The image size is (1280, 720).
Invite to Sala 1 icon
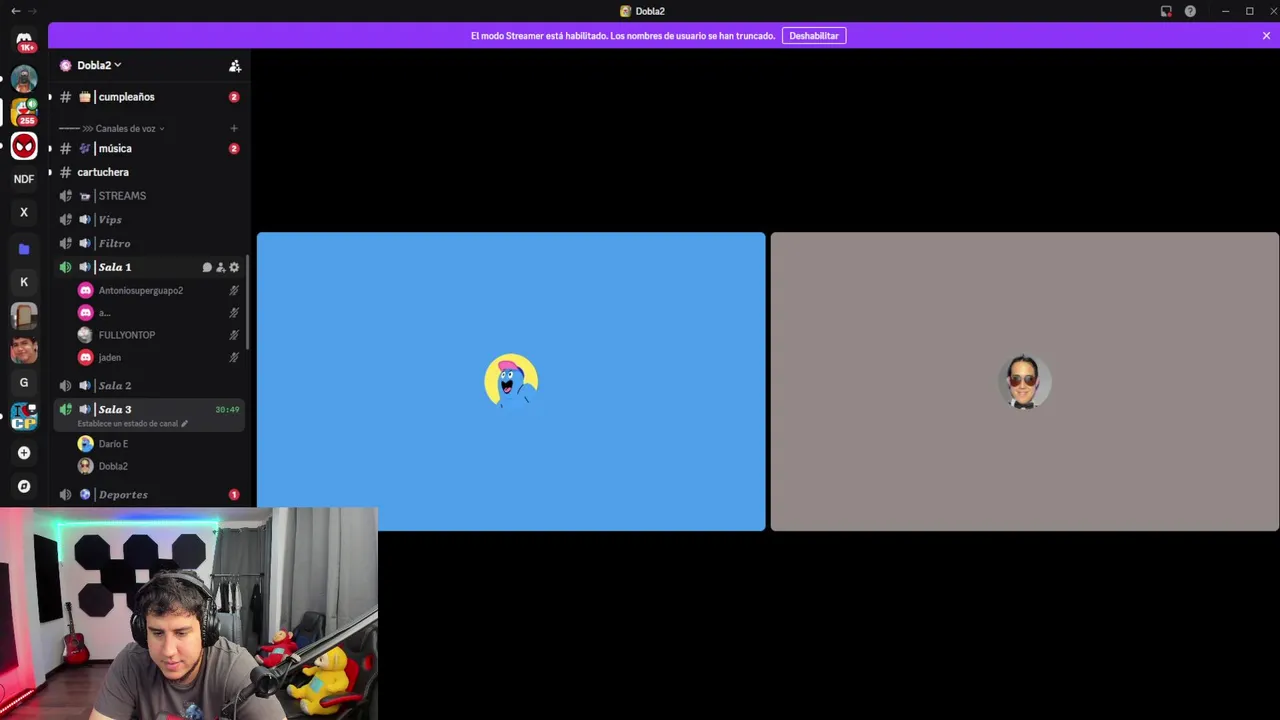[x=221, y=267]
